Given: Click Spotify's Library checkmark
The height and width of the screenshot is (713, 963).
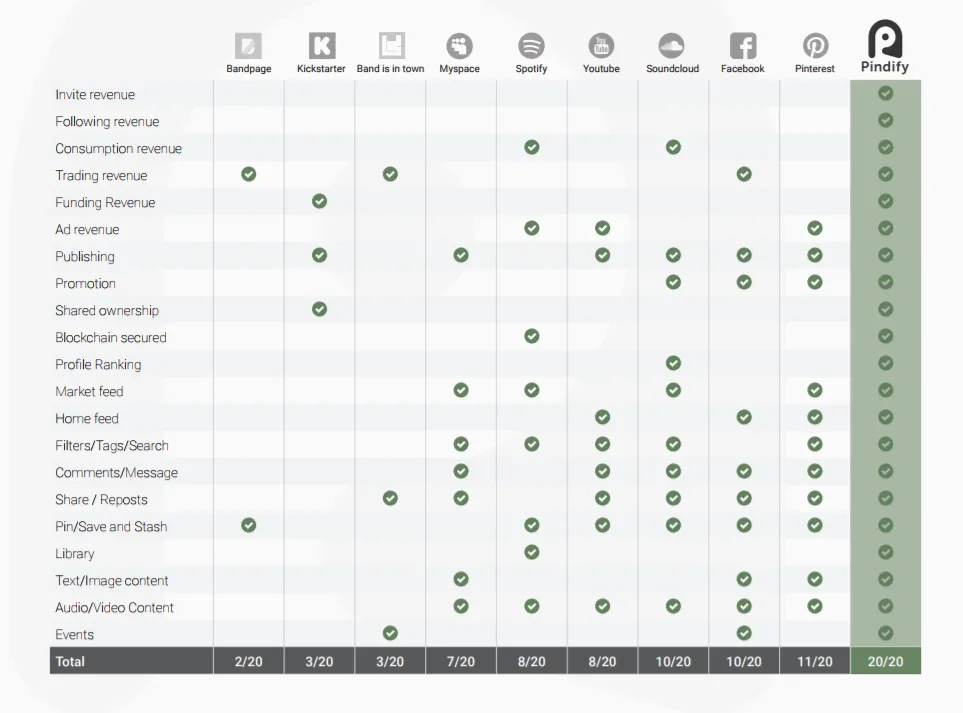Looking at the screenshot, I should 532,553.
